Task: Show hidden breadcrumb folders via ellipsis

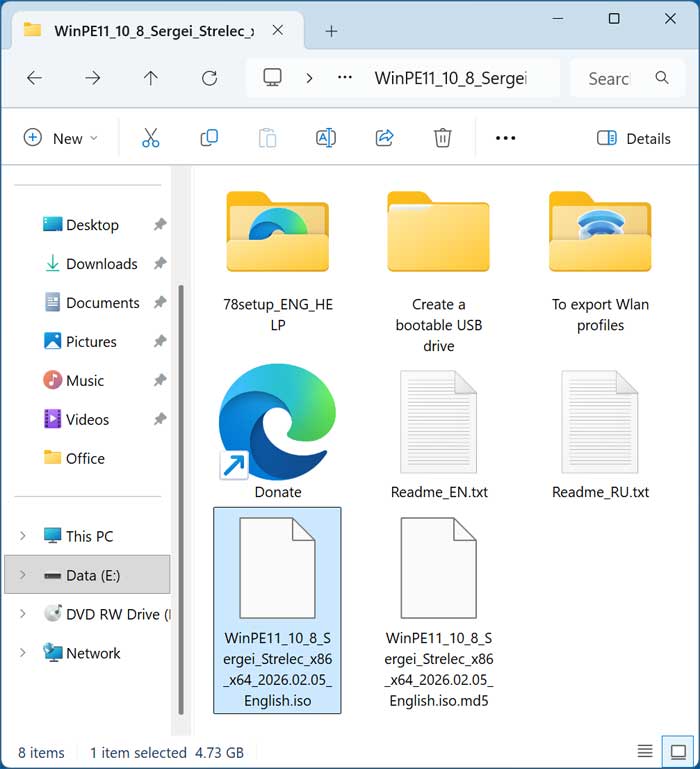Action: [x=345, y=77]
